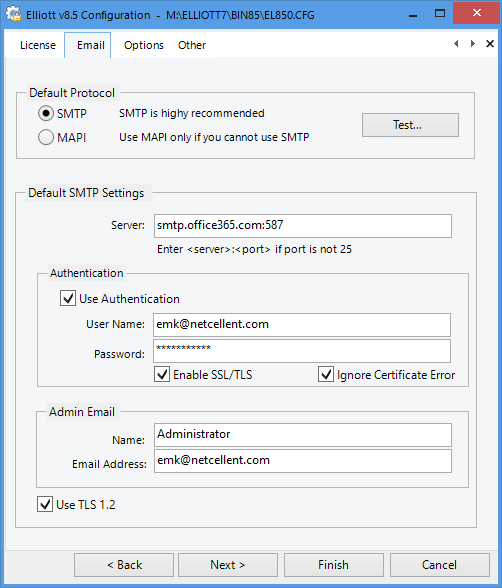Switch to the License tab
The image size is (502, 588).
[x=38, y=45]
